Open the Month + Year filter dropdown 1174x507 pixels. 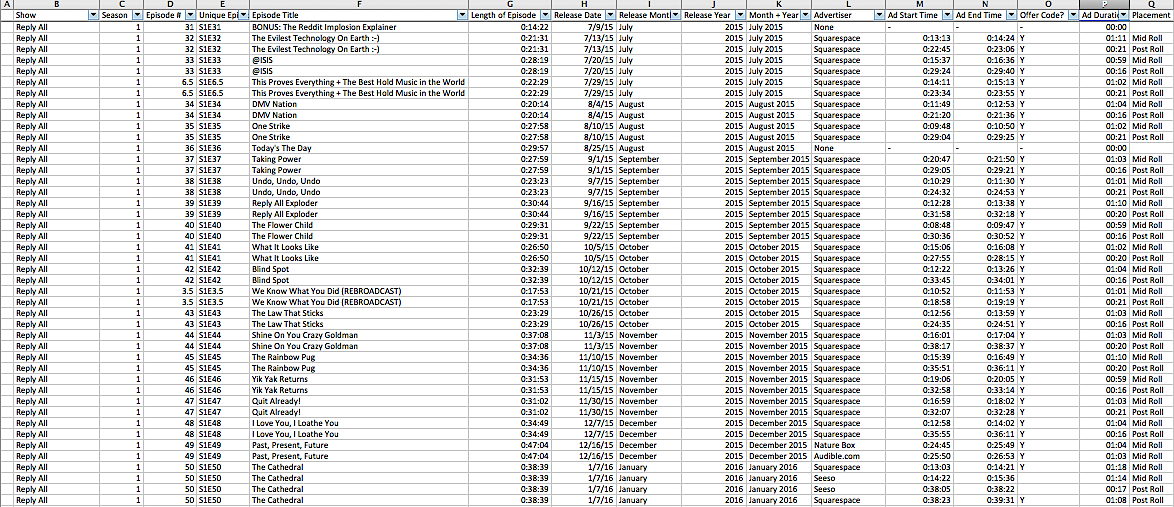point(805,15)
